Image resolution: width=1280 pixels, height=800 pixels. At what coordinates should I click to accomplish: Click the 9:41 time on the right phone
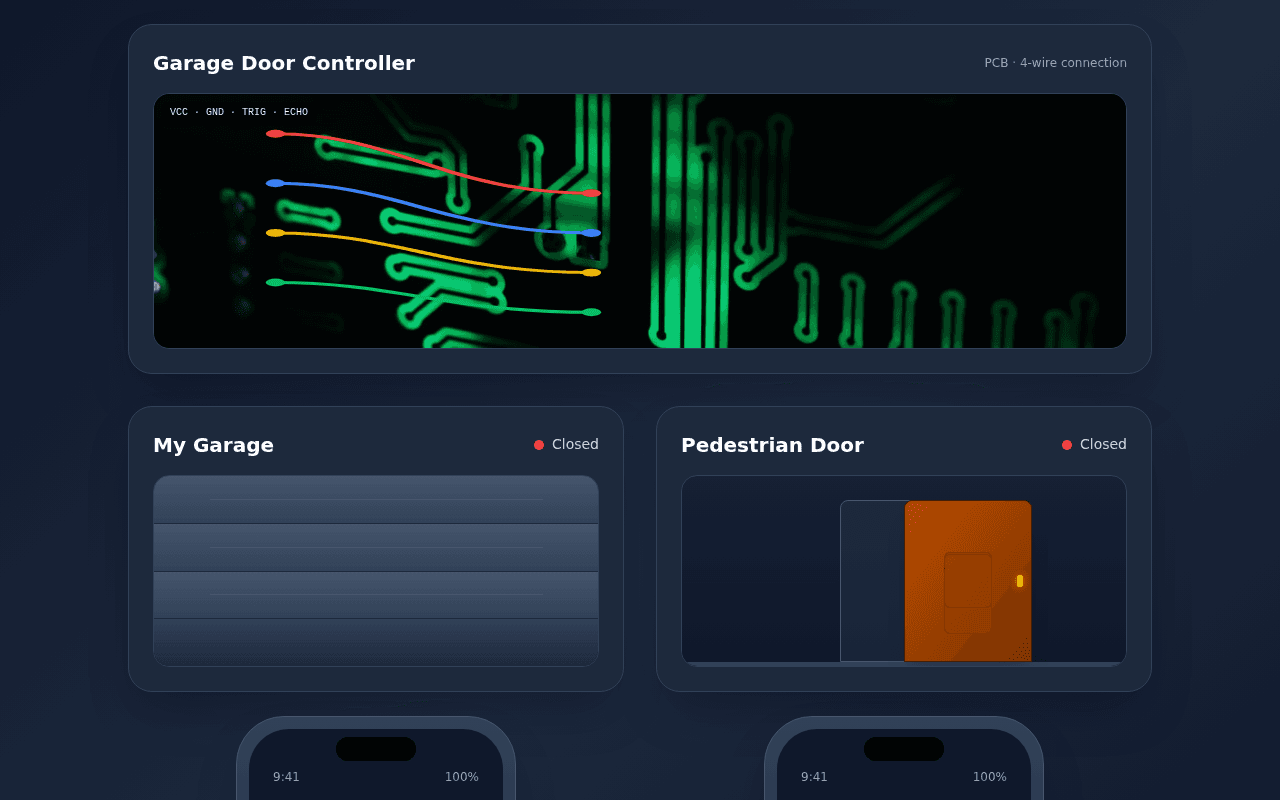pos(814,777)
